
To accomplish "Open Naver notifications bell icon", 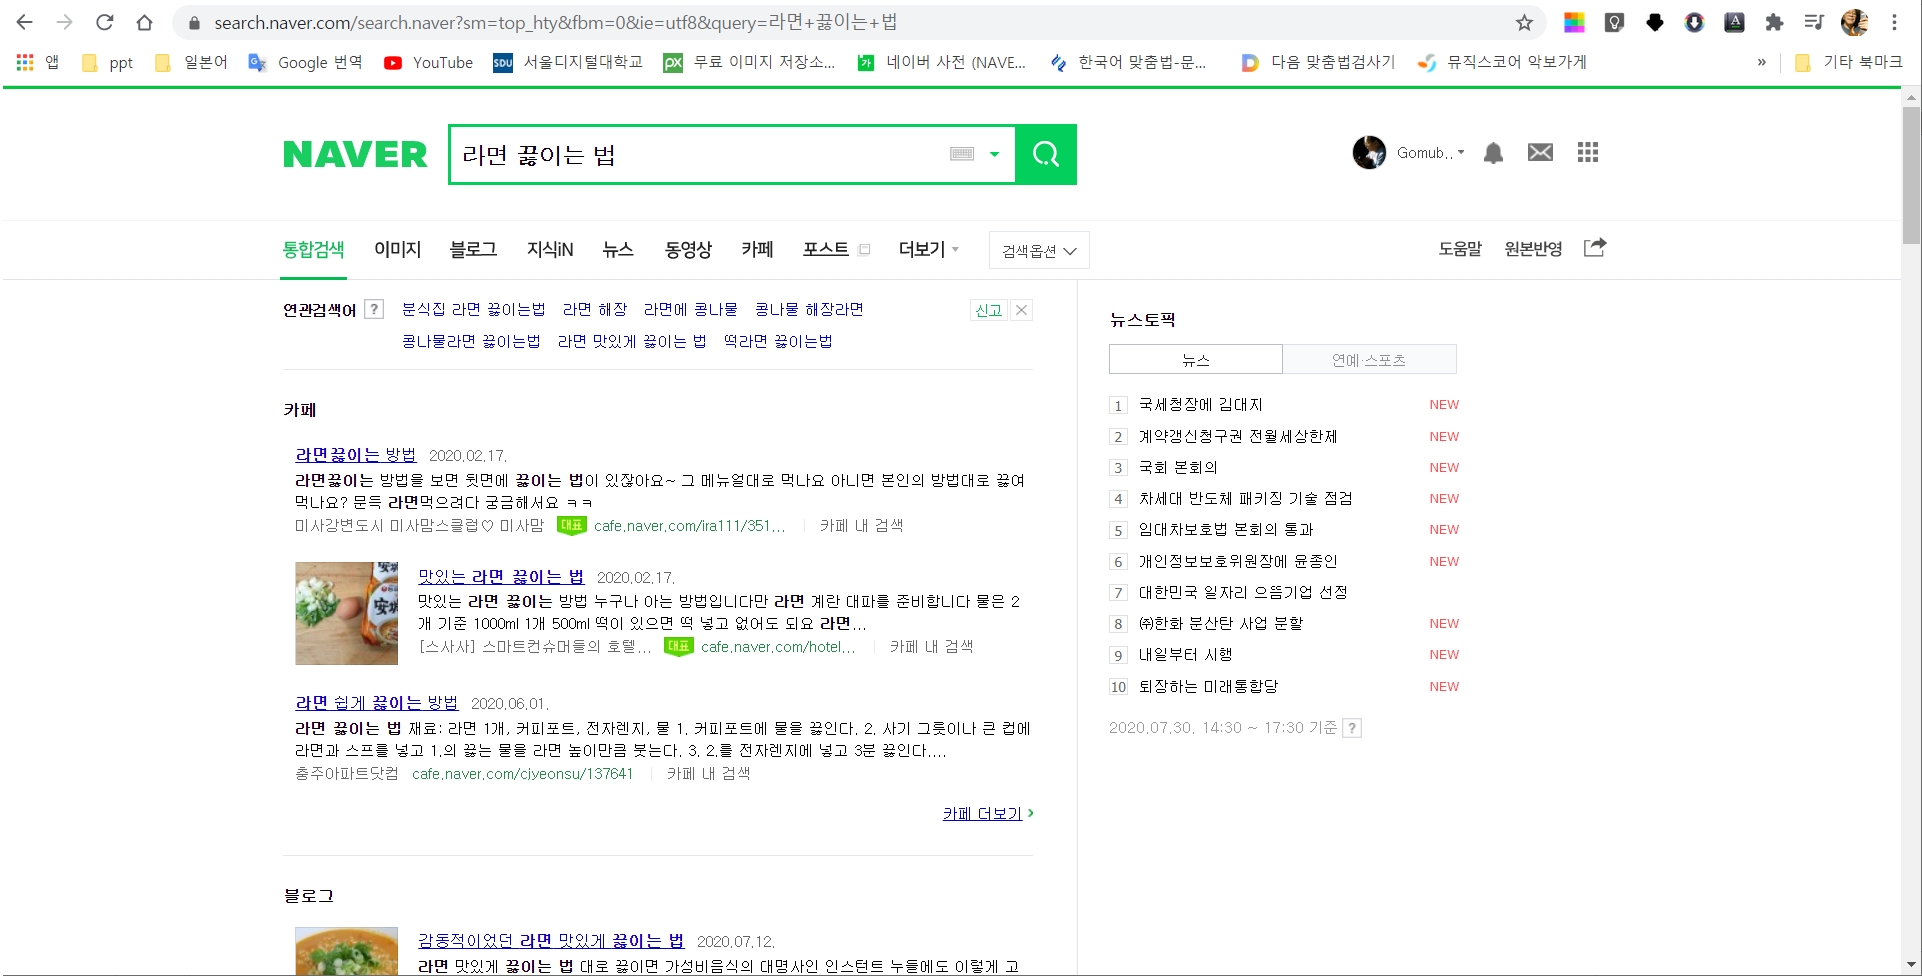I will (1493, 153).
